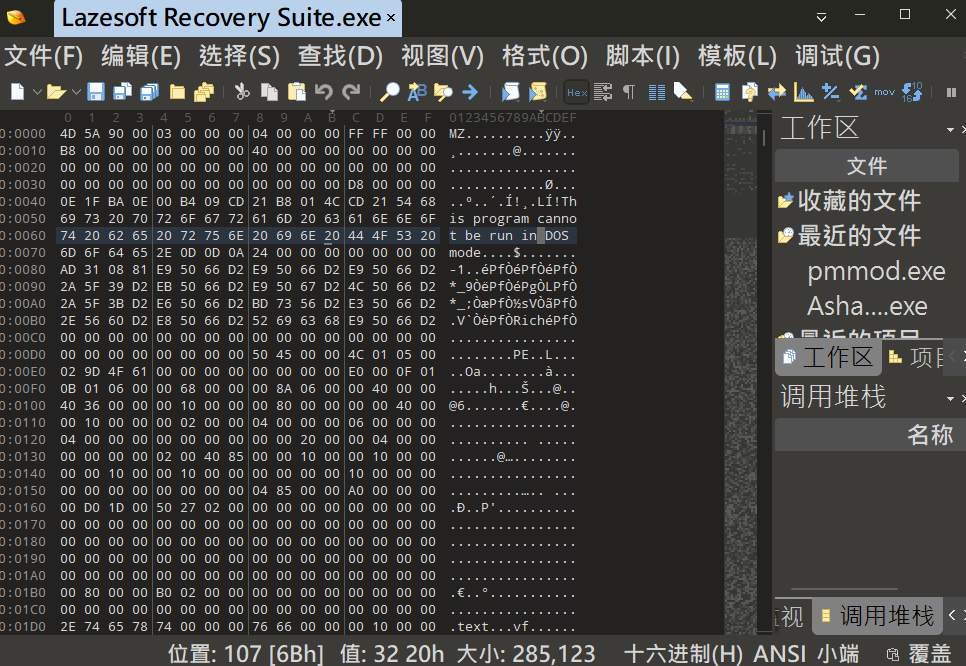
Task: Click the 文件 column header in workspace
Action: point(867,166)
